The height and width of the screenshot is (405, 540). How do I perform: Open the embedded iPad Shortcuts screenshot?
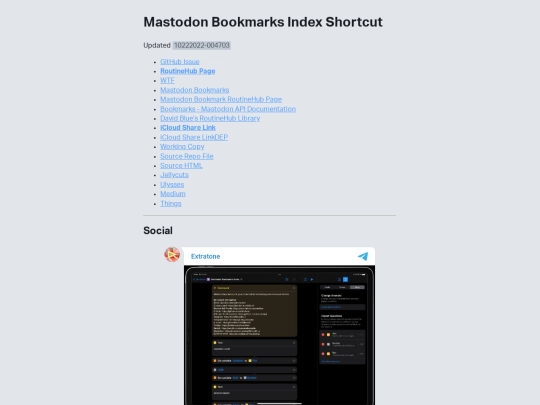click(x=279, y=335)
